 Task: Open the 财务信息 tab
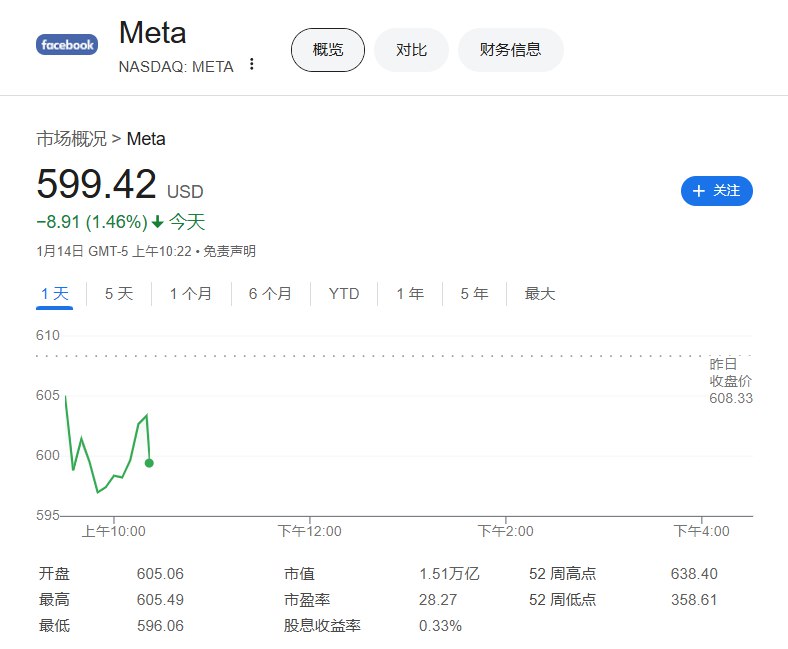click(x=510, y=50)
